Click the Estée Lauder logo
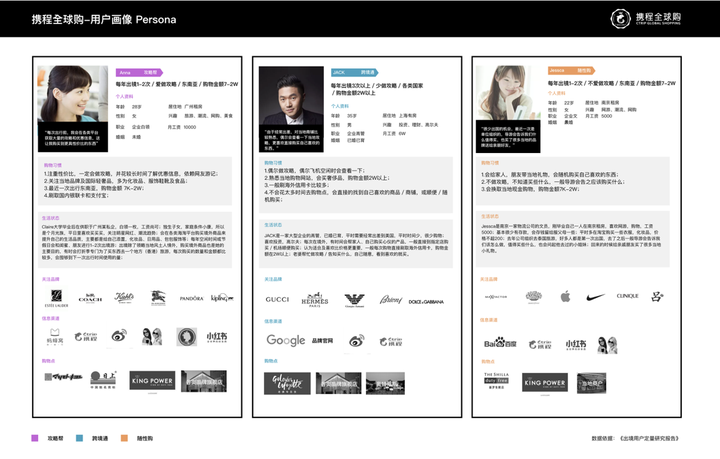Image resolution: width=720 pixels, height=459 pixels. tap(56, 298)
